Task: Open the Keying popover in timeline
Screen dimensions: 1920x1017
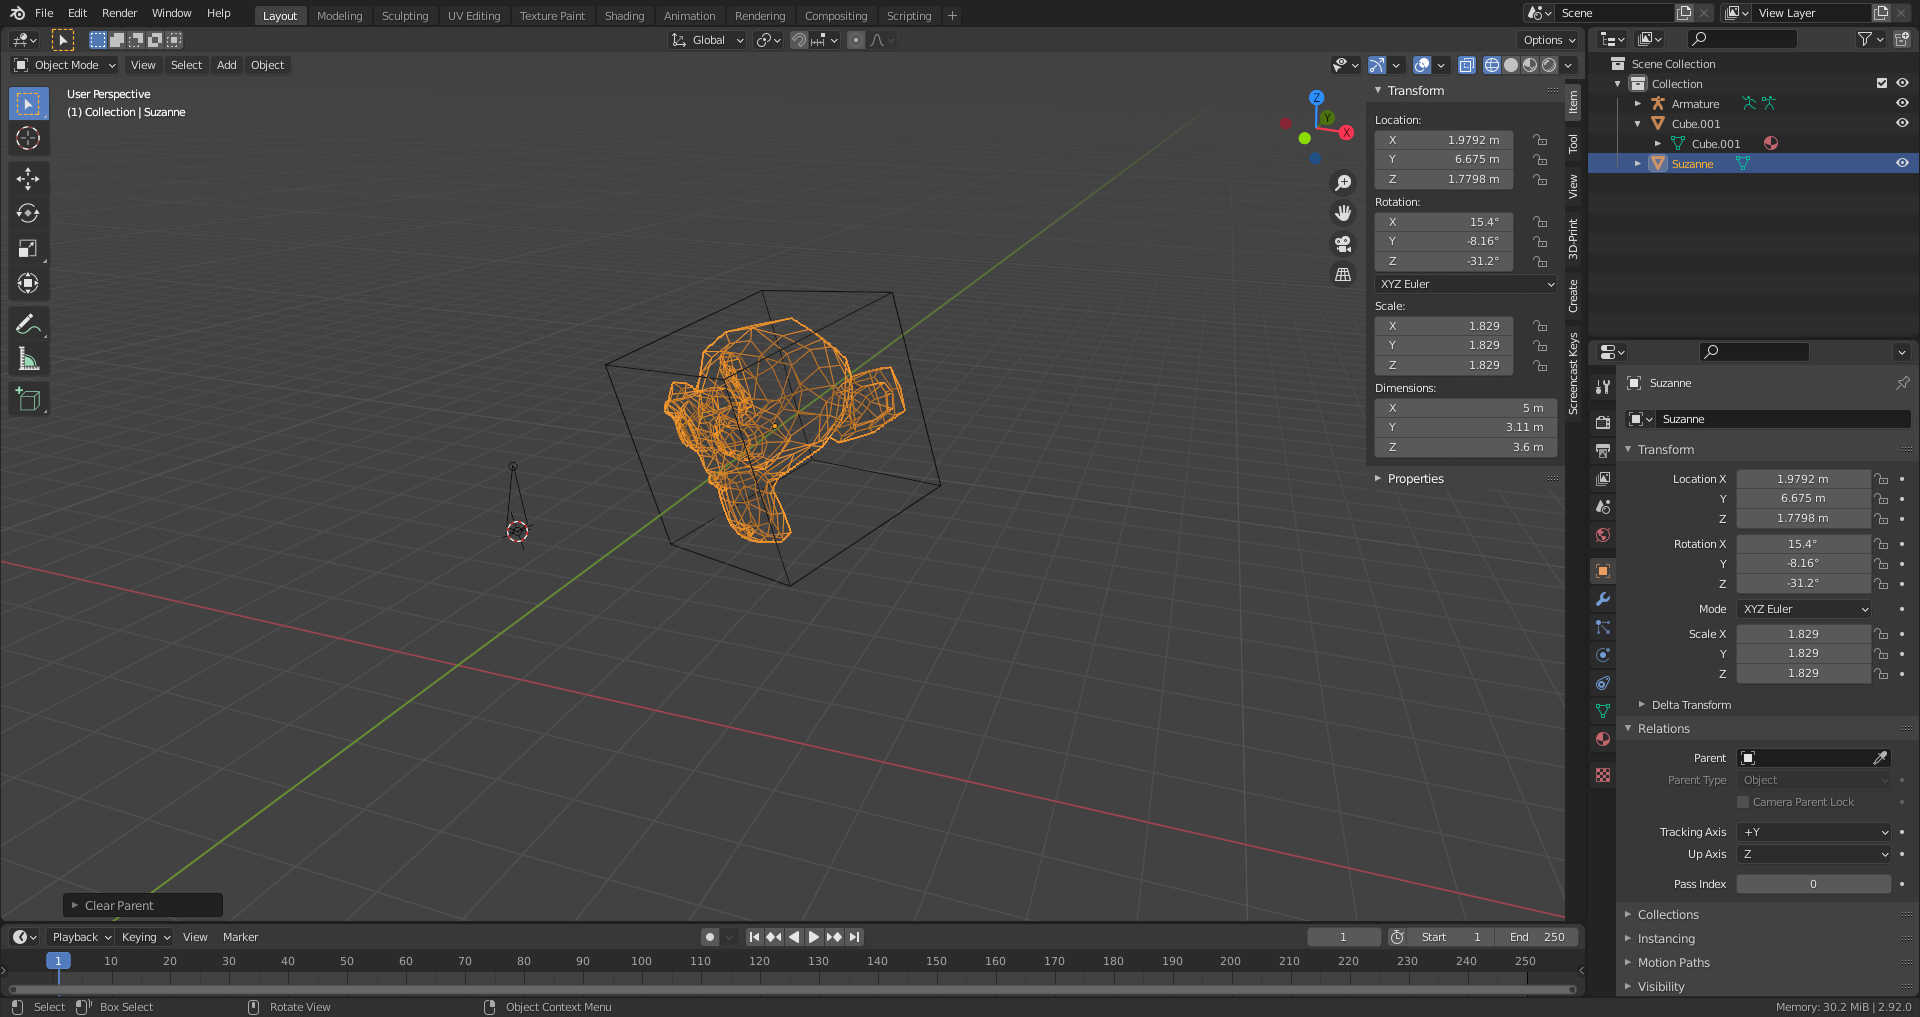Action: [146, 937]
